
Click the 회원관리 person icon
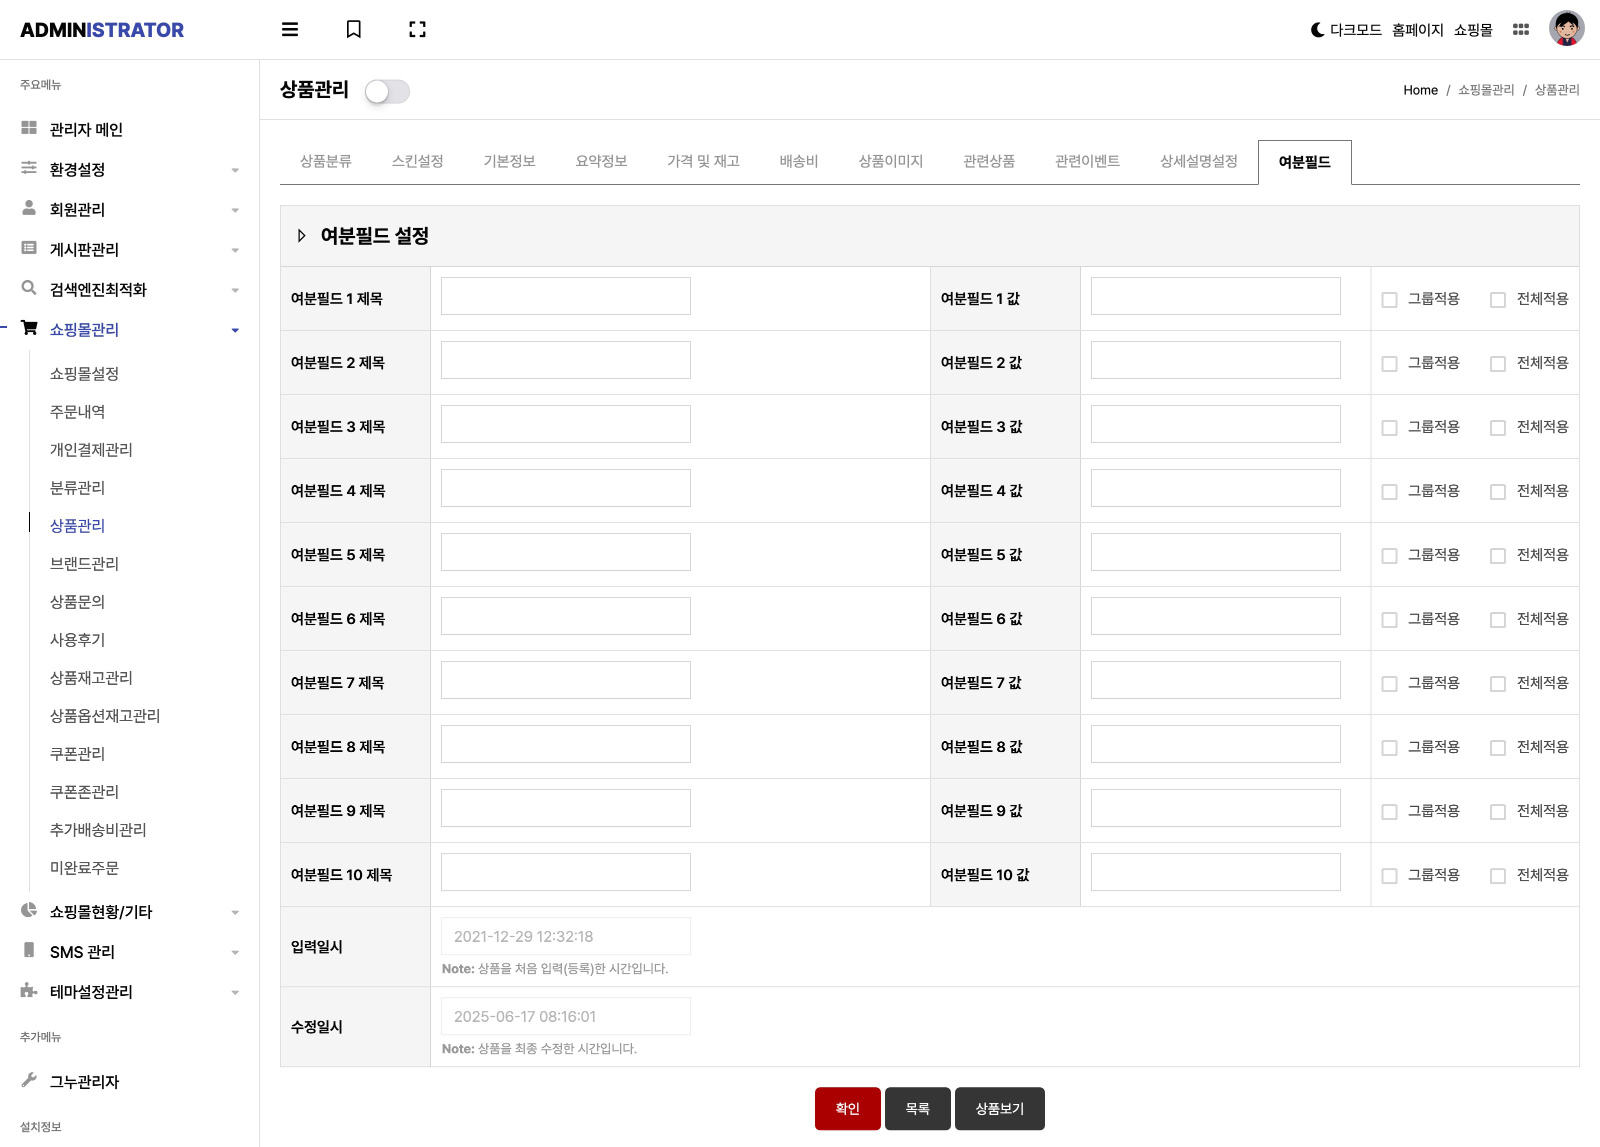click(x=29, y=208)
